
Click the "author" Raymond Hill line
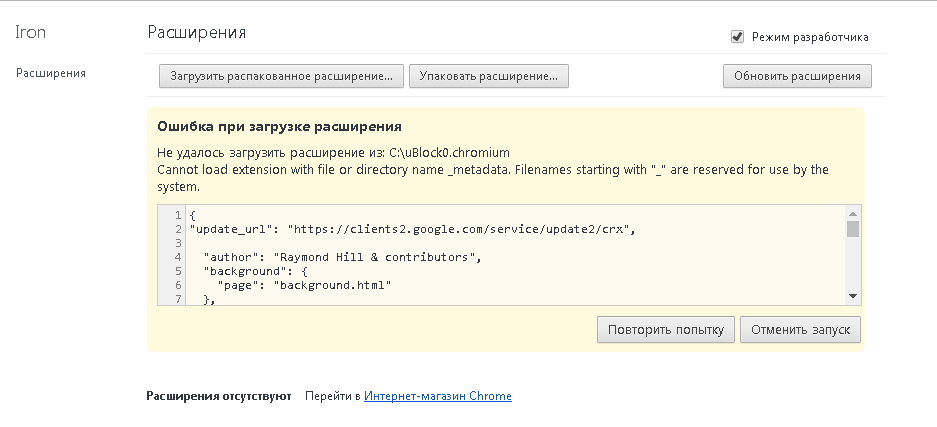tap(342, 257)
